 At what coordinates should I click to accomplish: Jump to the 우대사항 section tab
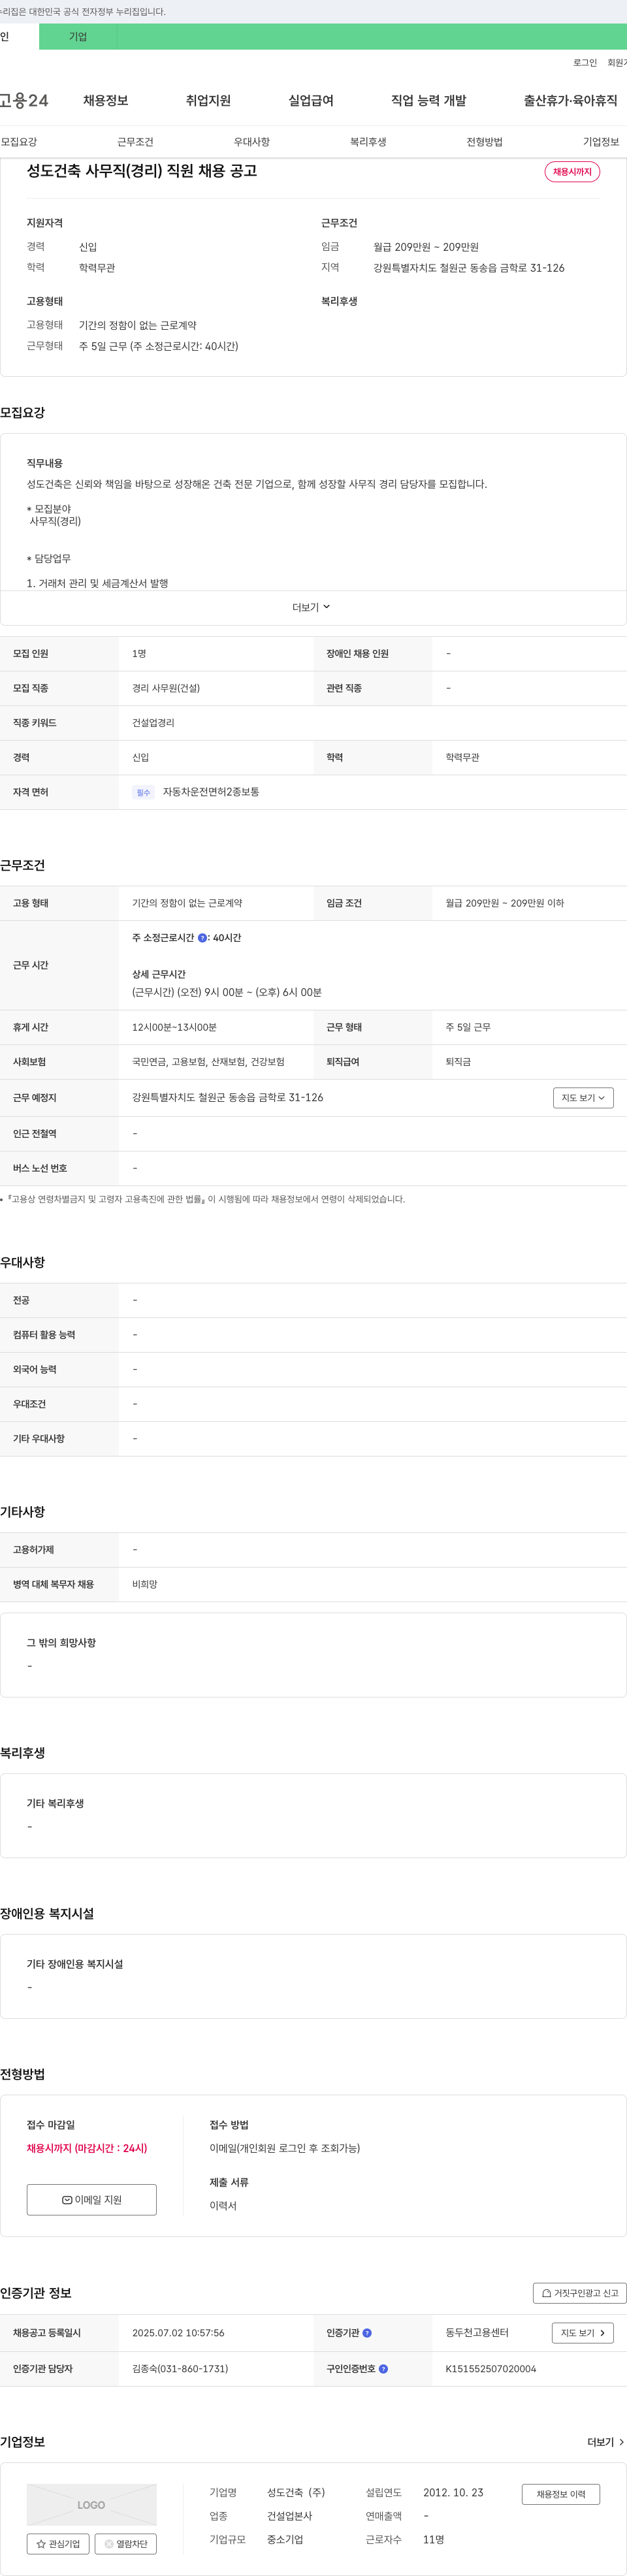(x=252, y=142)
